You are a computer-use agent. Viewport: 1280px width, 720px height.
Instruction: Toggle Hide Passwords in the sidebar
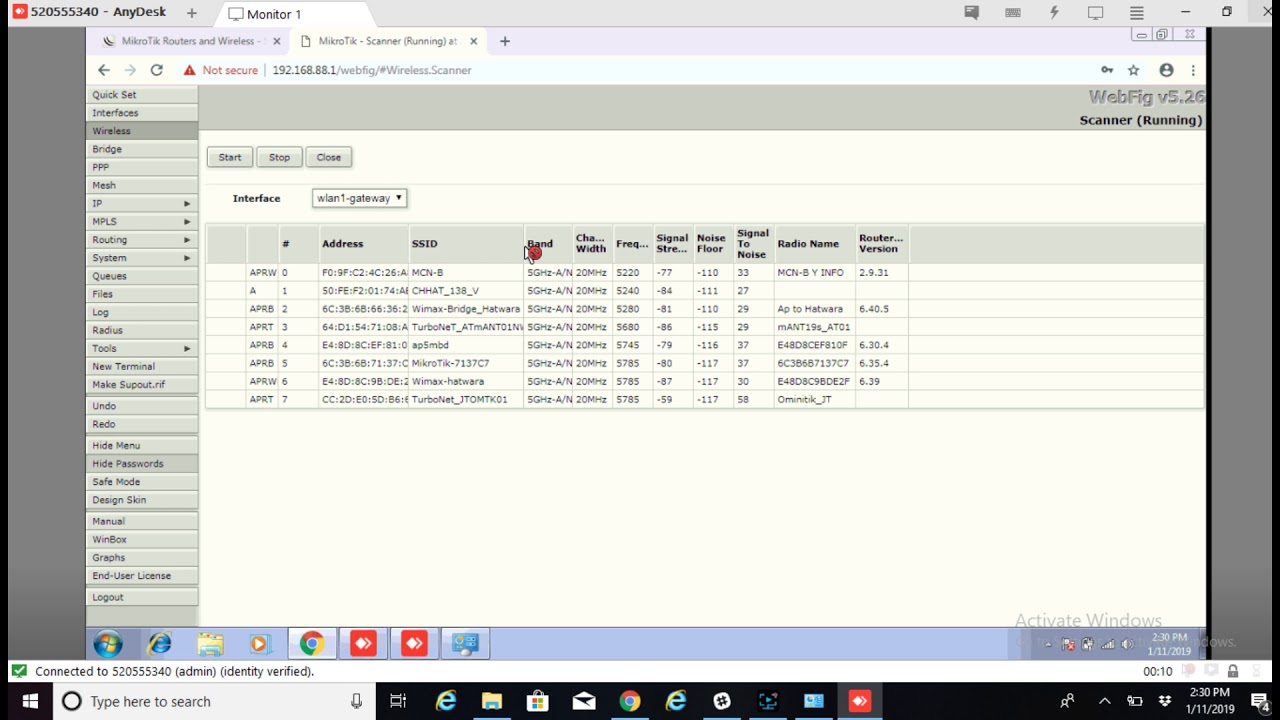(x=142, y=463)
